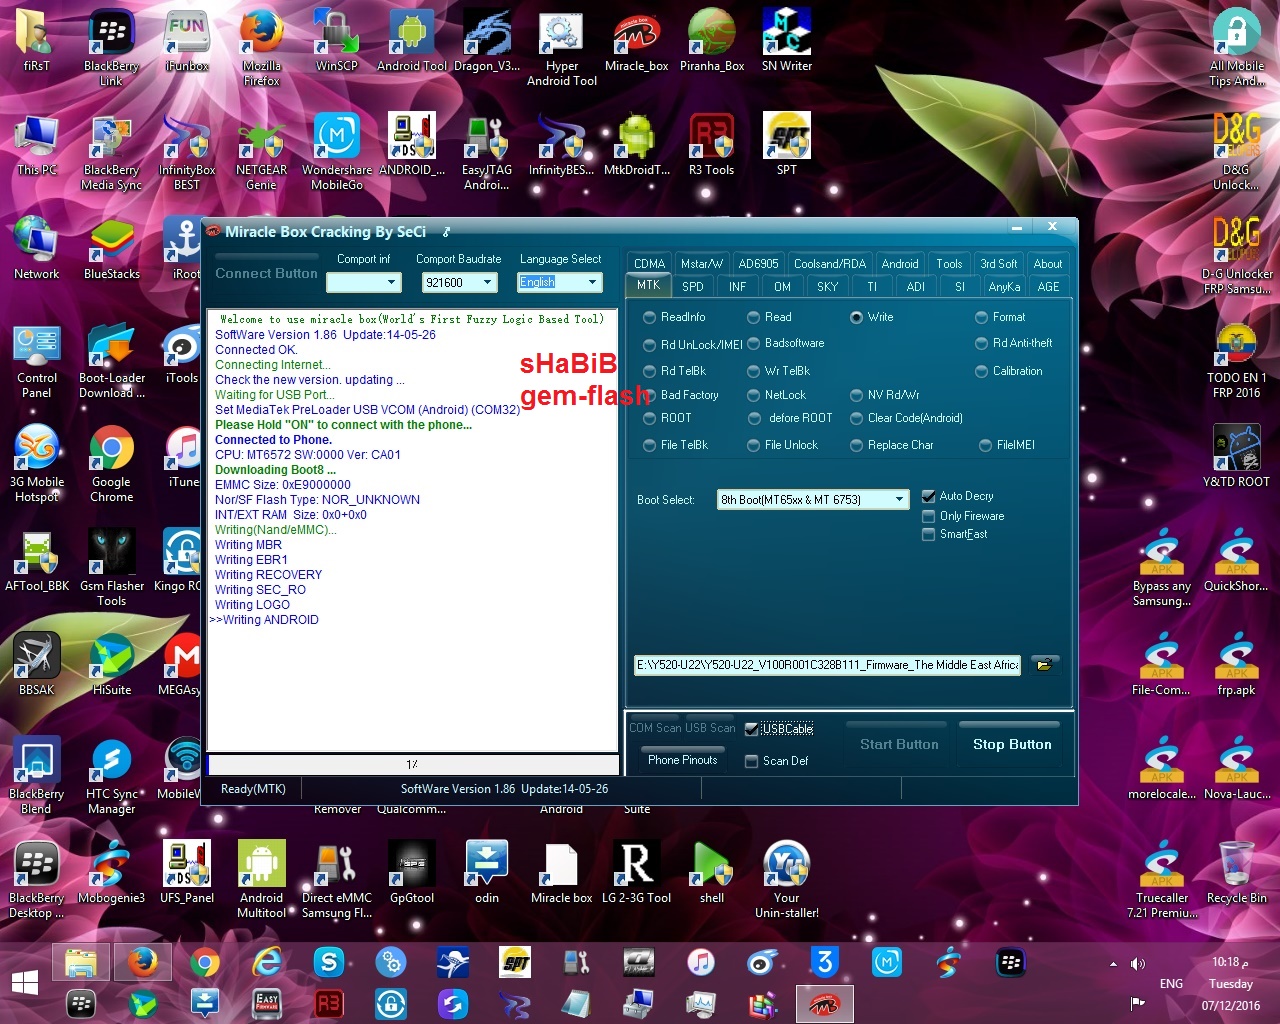1280x1024 pixels.
Task: Open the iFunbox desktop icon
Action: (x=187, y=41)
